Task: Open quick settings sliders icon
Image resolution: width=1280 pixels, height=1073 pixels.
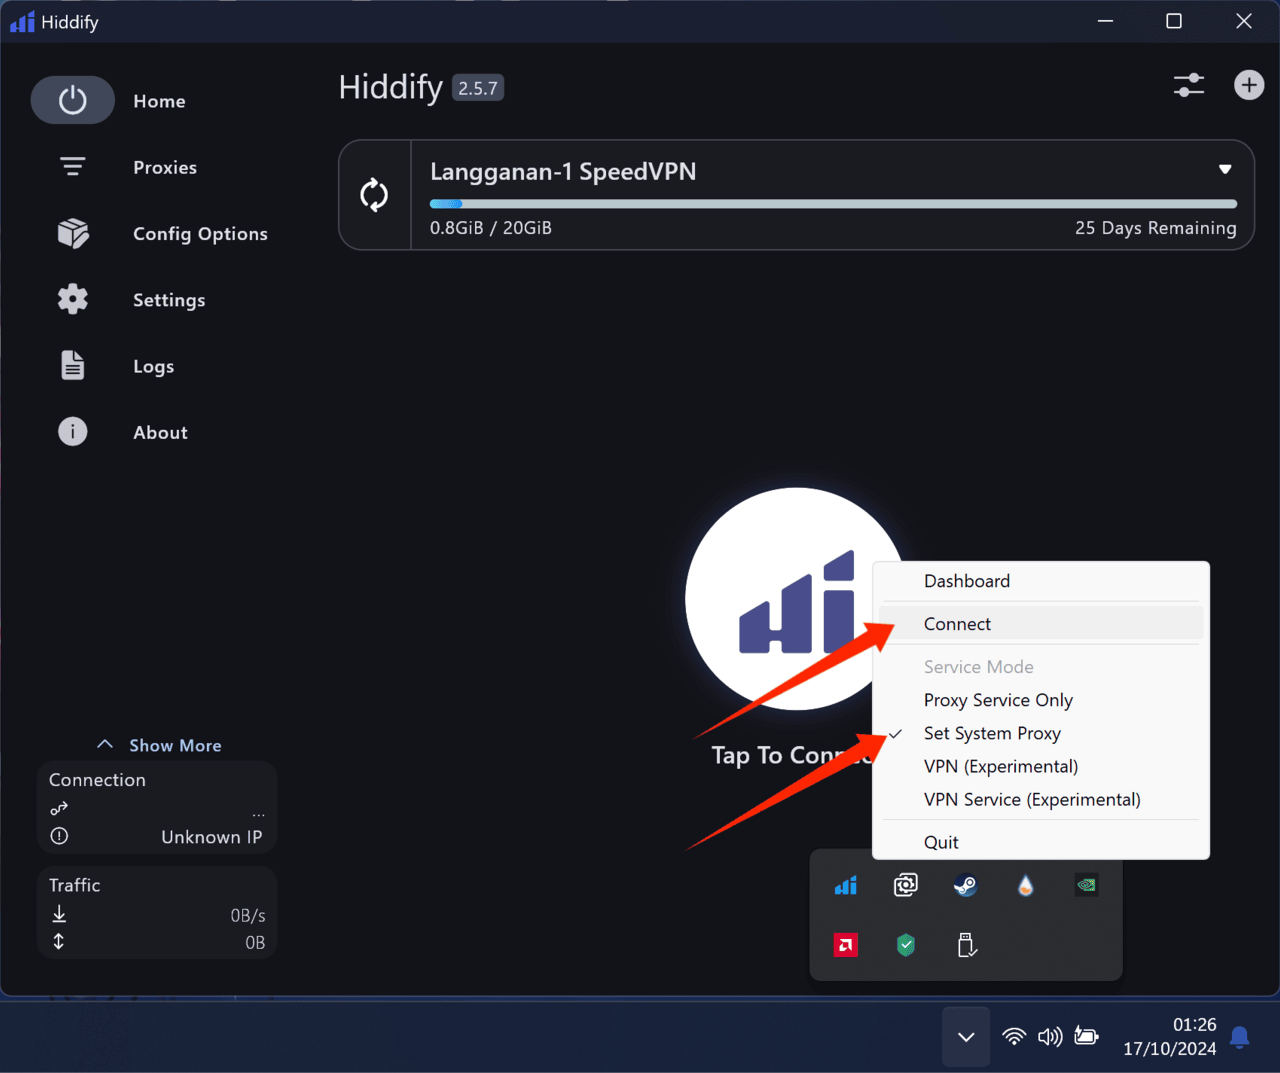Action: tap(1189, 86)
